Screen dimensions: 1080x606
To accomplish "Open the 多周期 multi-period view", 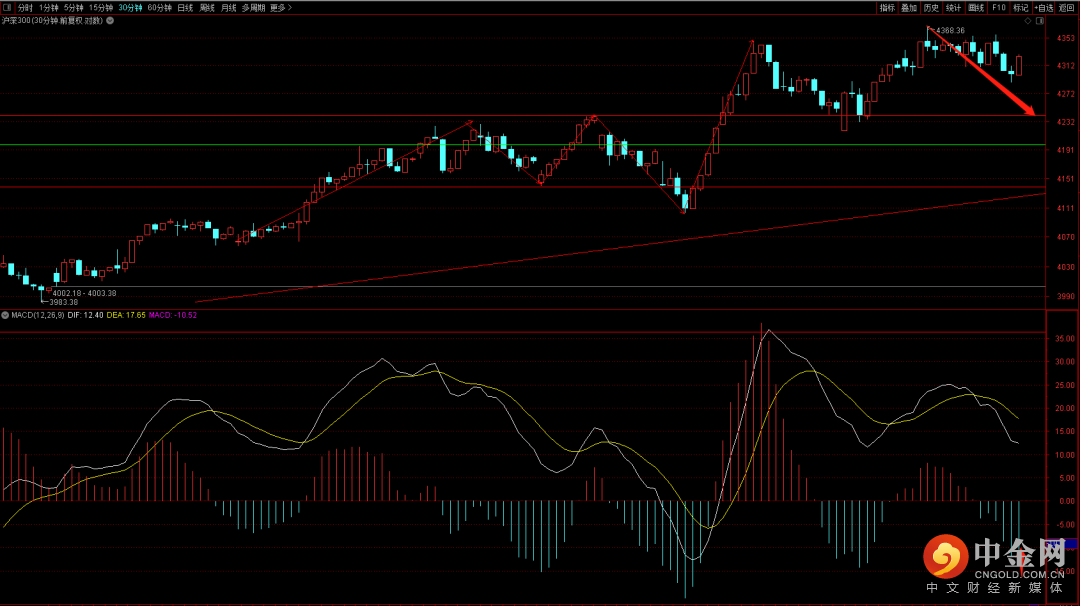I will 252,7.
